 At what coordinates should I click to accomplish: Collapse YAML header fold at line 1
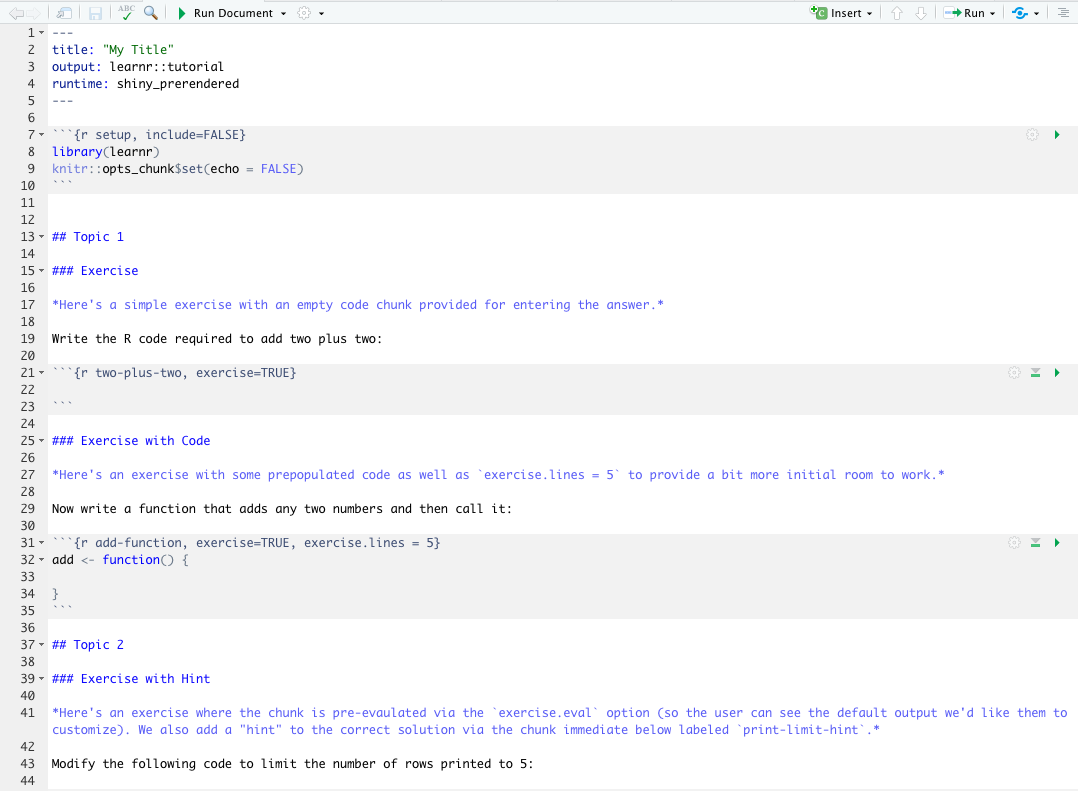41,33
